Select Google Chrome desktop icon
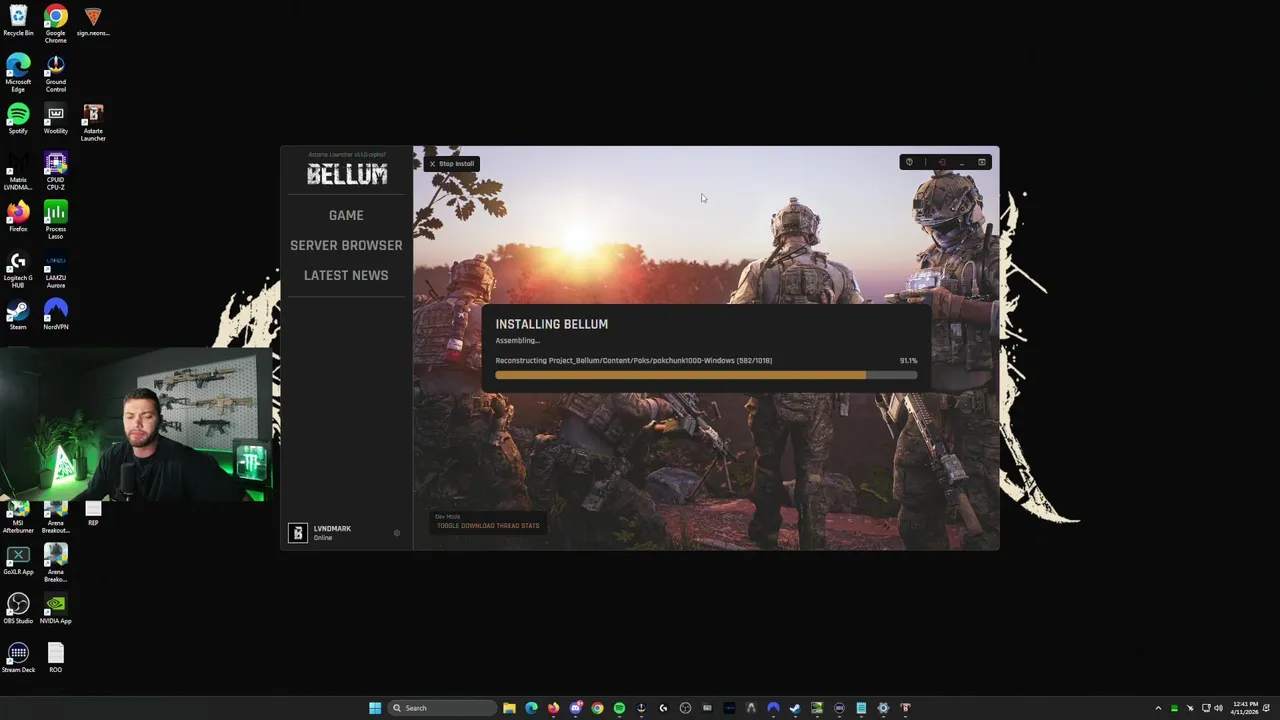This screenshot has height=720, width=1280. tap(56, 24)
